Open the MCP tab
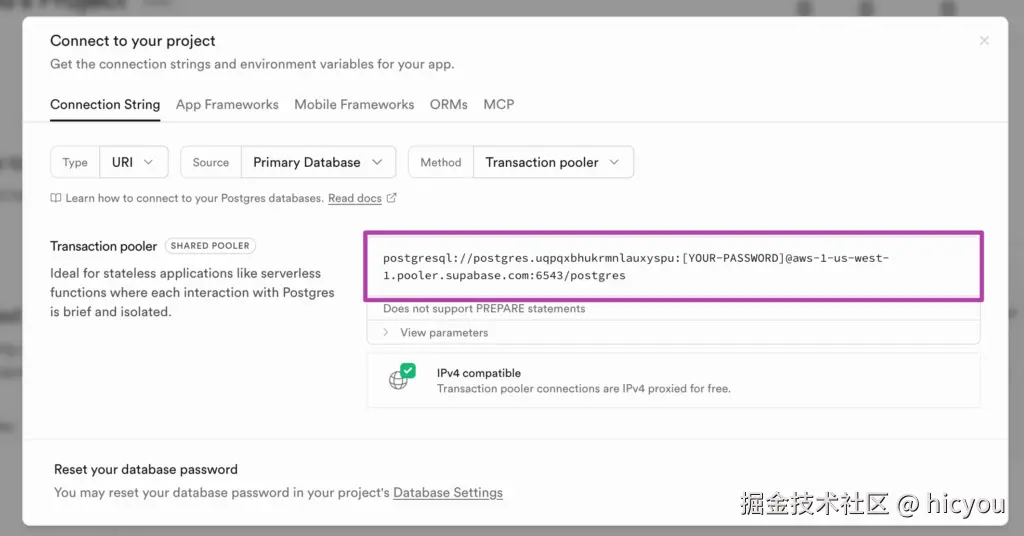Image resolution: width=1024 pixels, height=536 pixels. click(499, 104)
